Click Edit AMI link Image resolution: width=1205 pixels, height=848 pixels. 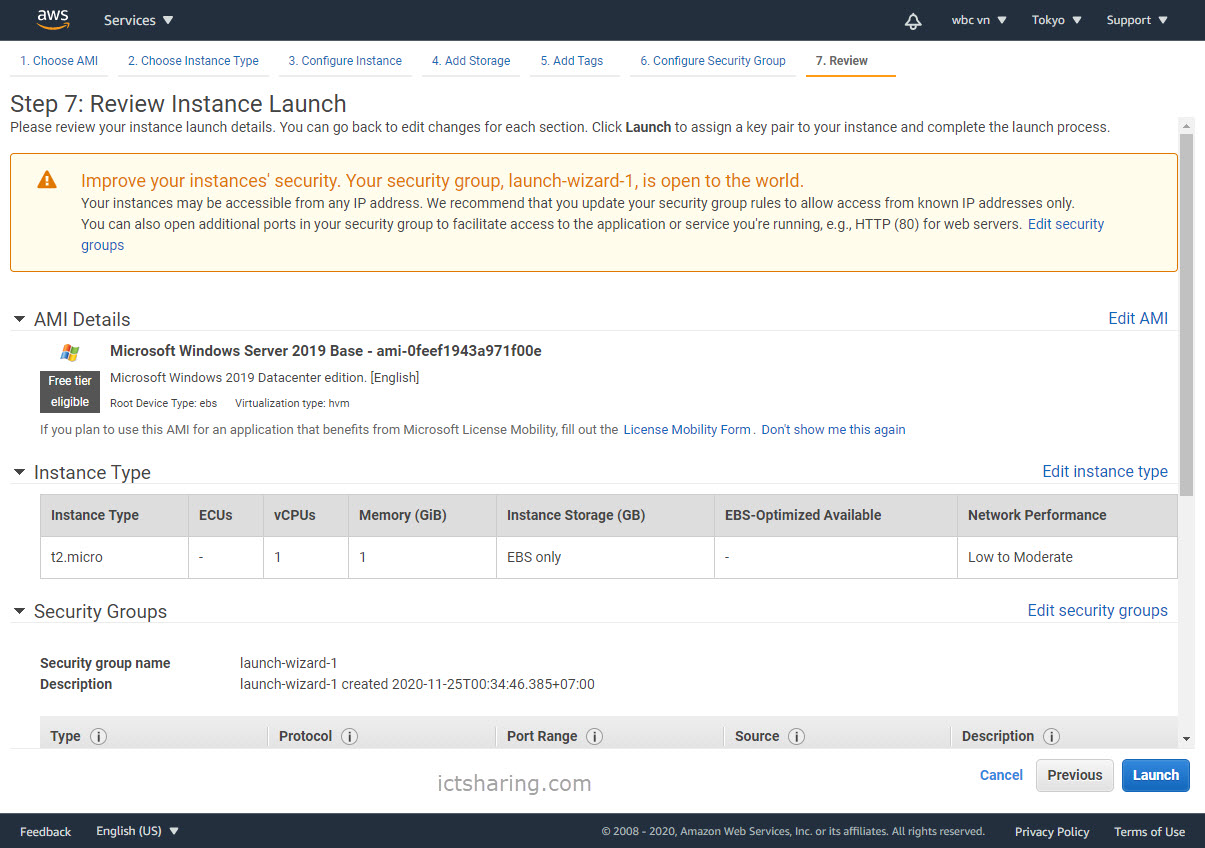(1138, 318)
